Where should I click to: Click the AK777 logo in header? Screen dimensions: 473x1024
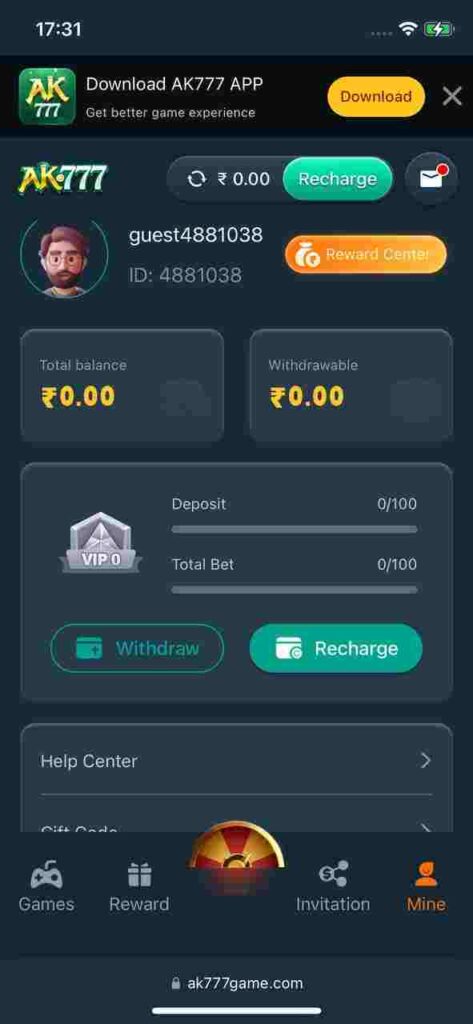tap(63, 178)
